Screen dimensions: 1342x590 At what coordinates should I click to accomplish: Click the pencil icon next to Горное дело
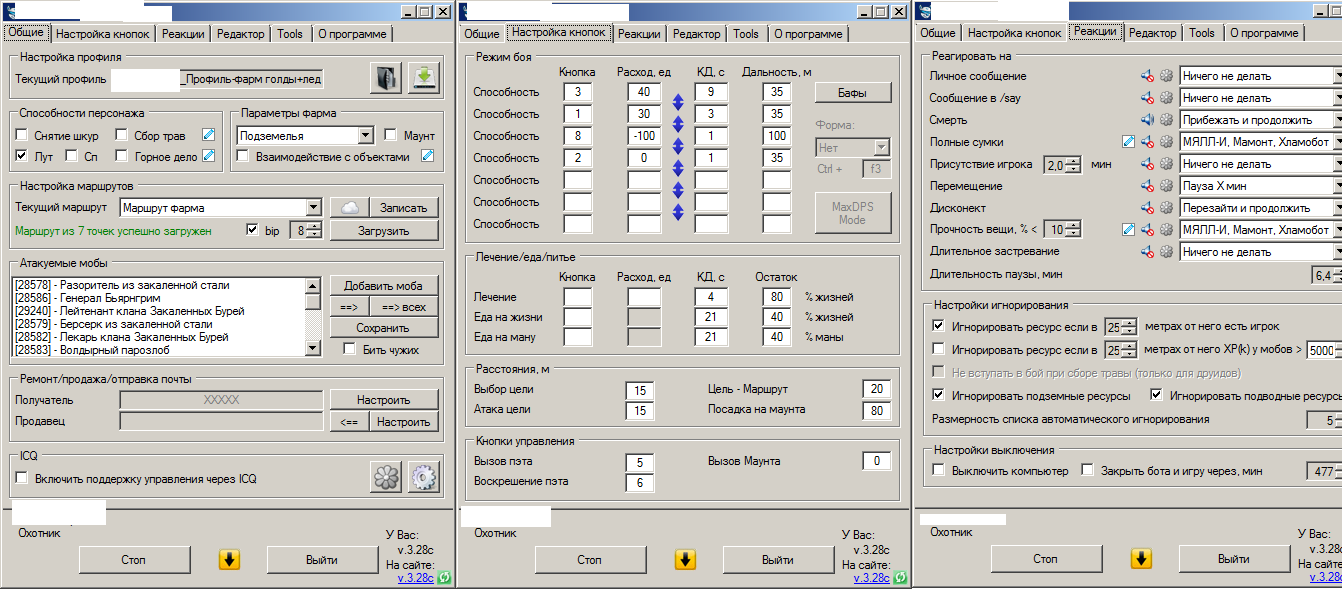pyautogui.click(x=208, y=156)
